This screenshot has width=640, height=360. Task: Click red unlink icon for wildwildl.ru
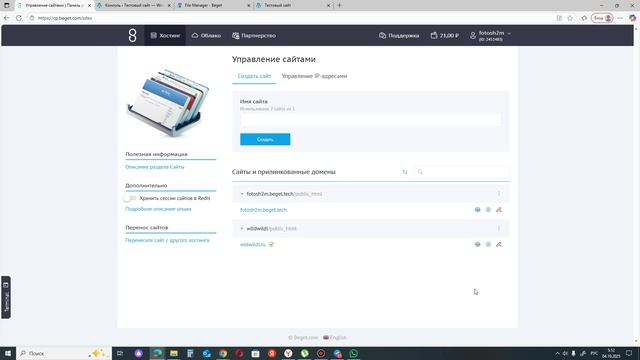pyautogui.click(x=499, y=244)
